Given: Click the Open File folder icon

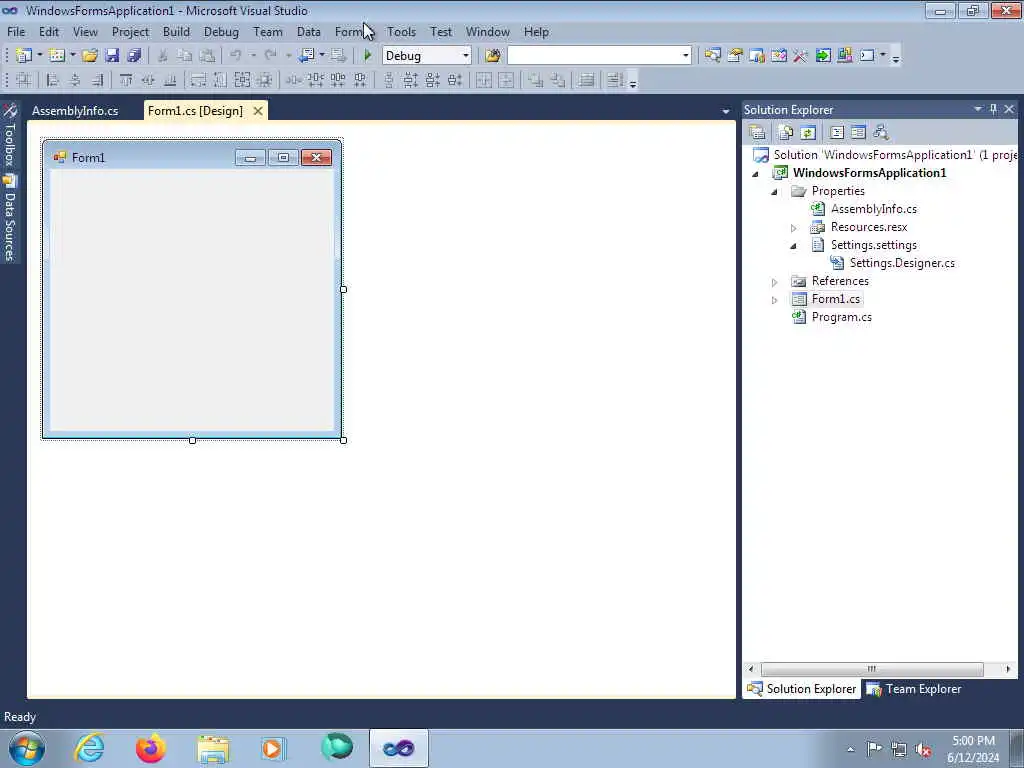Looking at the screenshot, I should point(89,56).
